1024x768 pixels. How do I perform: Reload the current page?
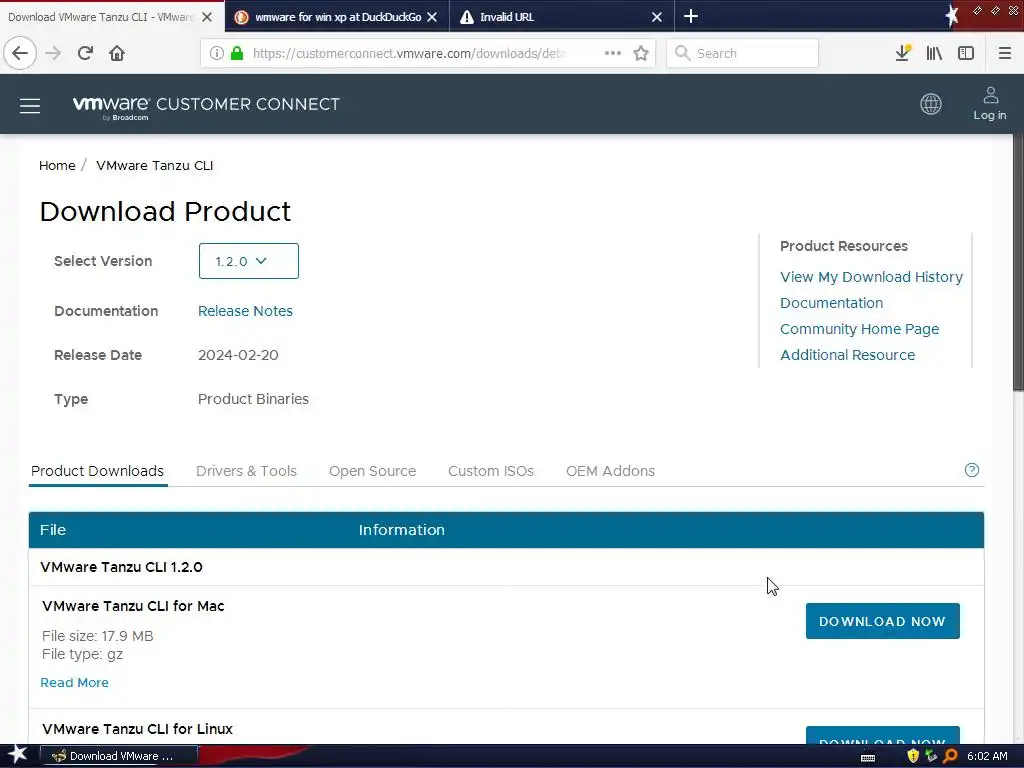coord(85,53)
